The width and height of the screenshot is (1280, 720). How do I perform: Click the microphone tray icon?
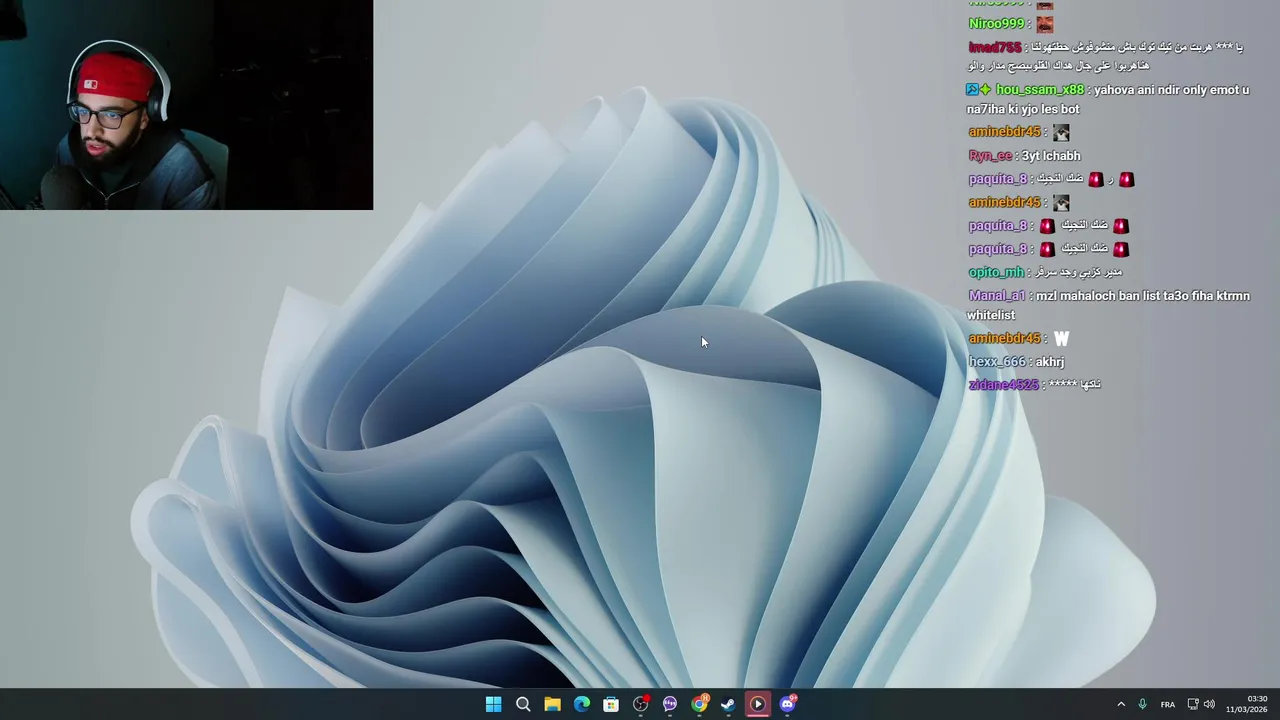click(x=1142, y=704)
